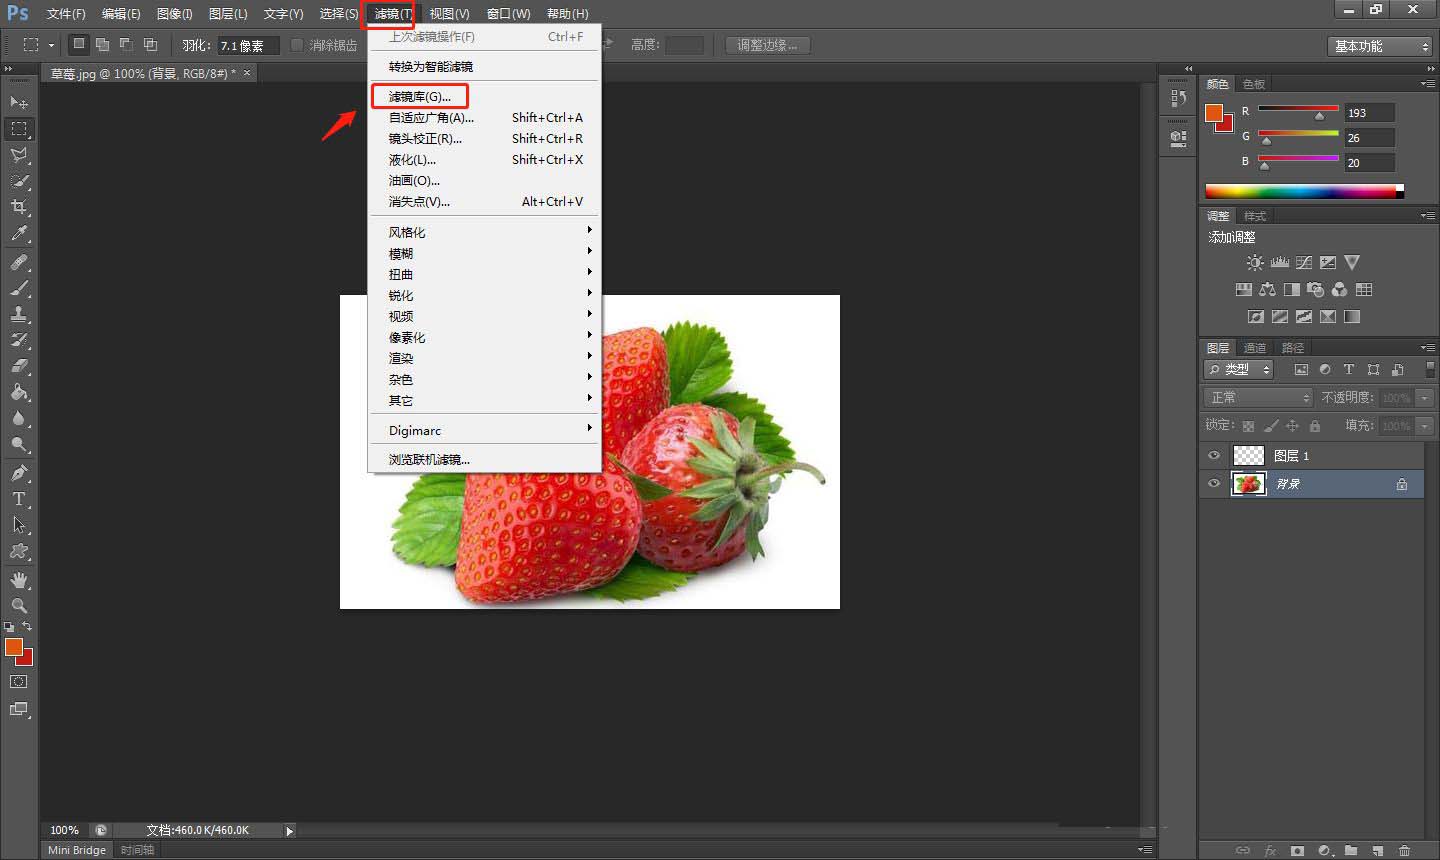Hide the 图层 1 layer visibility
This screenshot has width=1440, height=860.
point(1214,456)
